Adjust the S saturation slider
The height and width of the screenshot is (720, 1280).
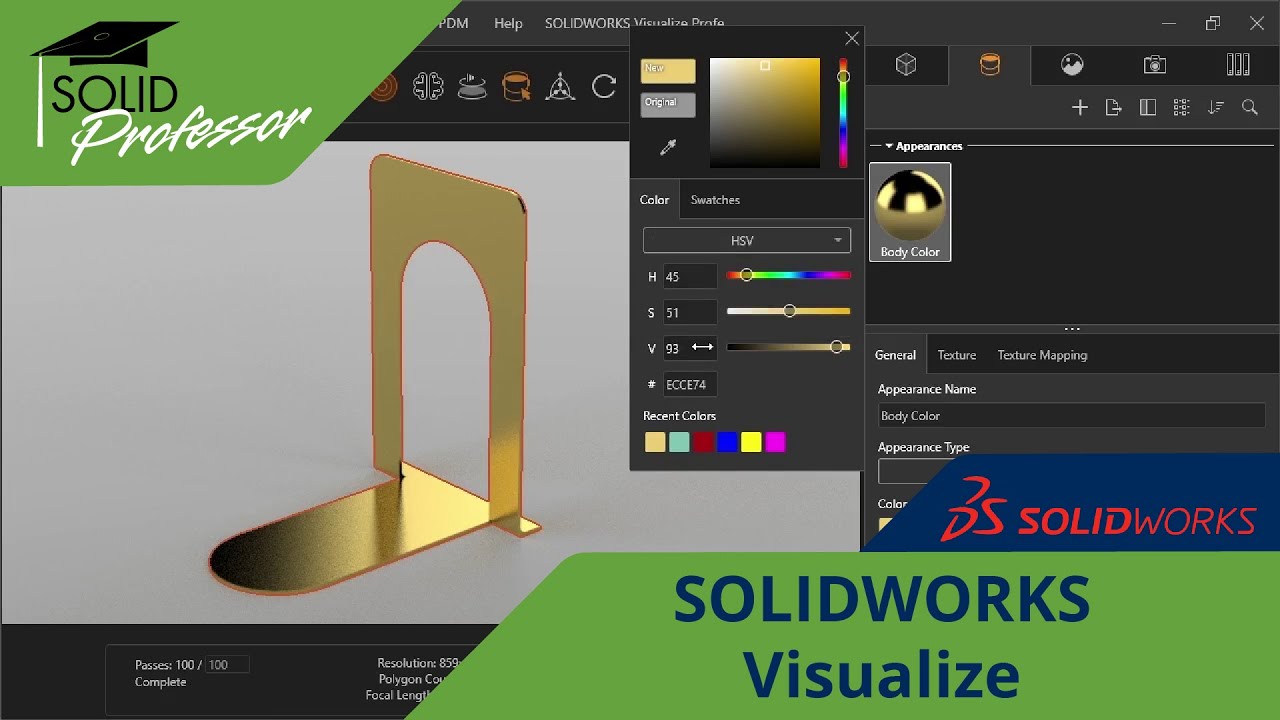pos(788,311)
